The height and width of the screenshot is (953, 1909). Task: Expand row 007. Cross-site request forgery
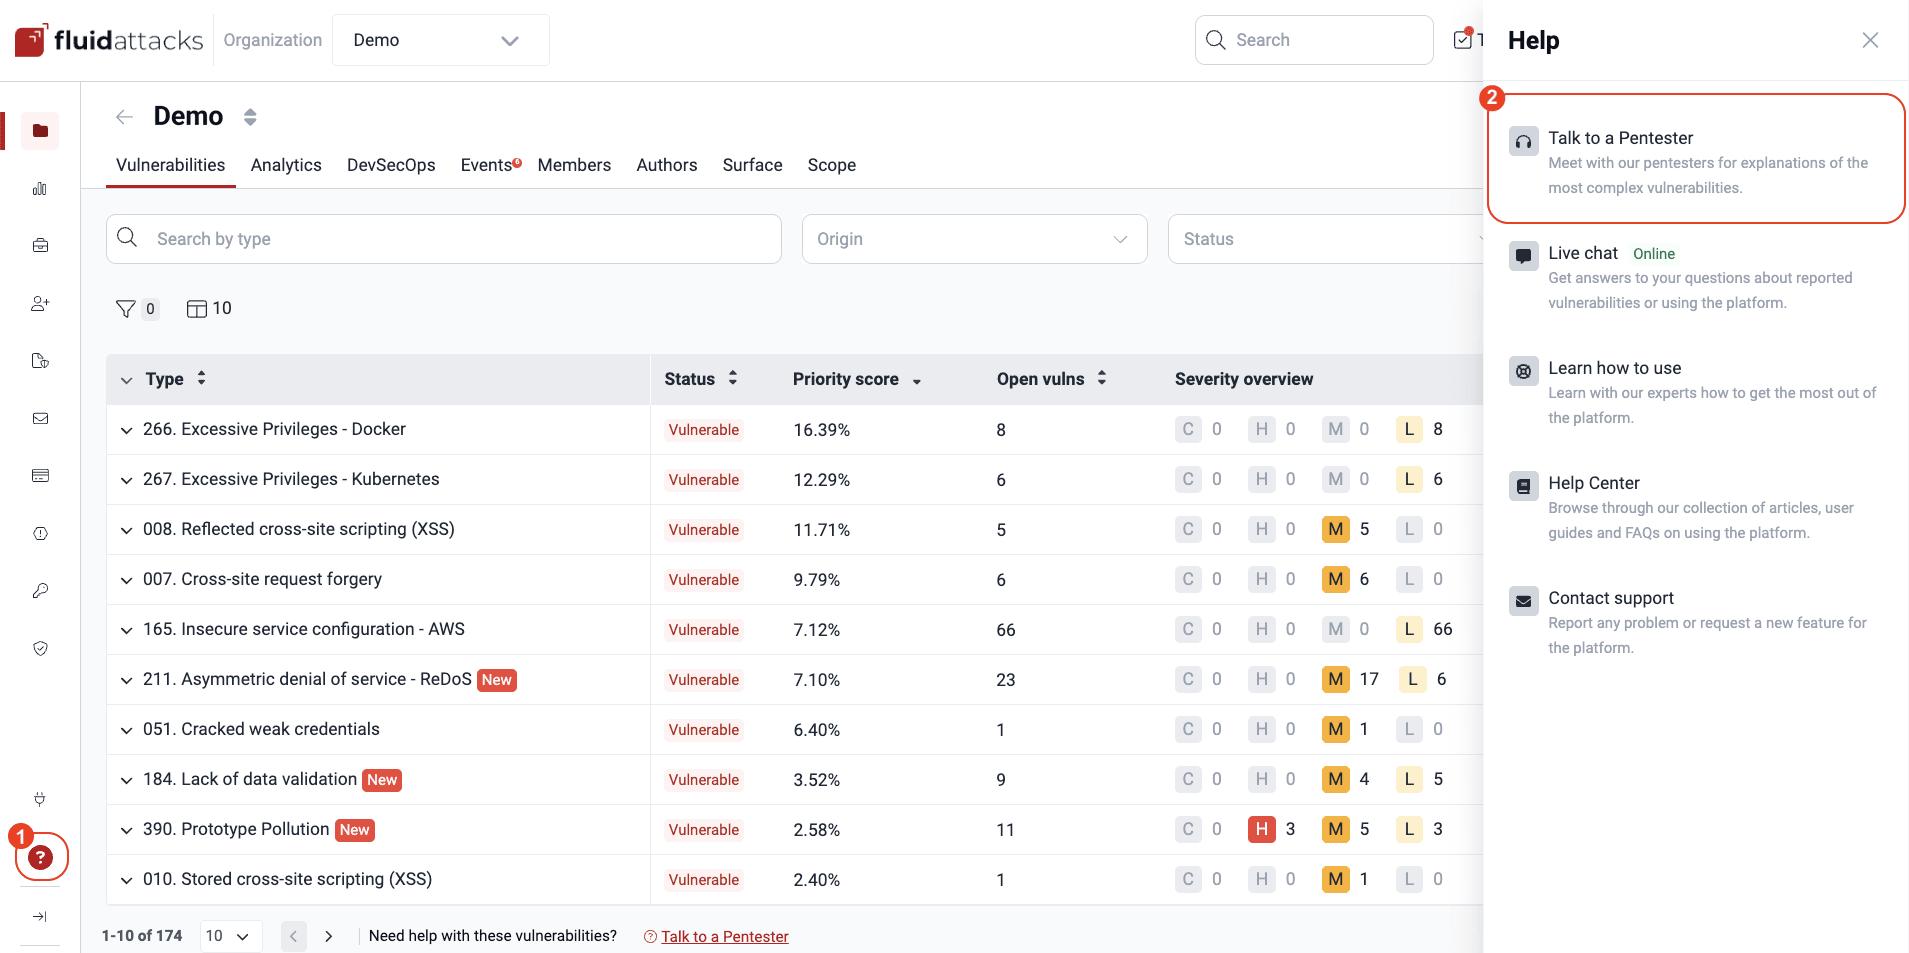tap(126, 580)
